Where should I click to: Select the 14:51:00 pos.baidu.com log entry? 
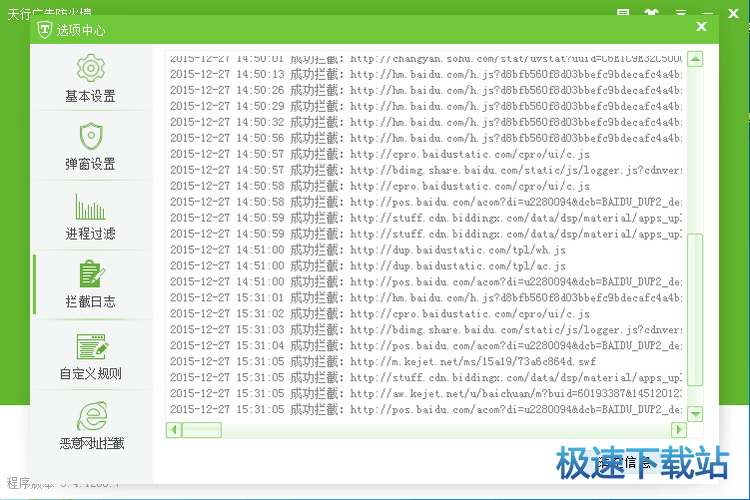click(426, 282)
